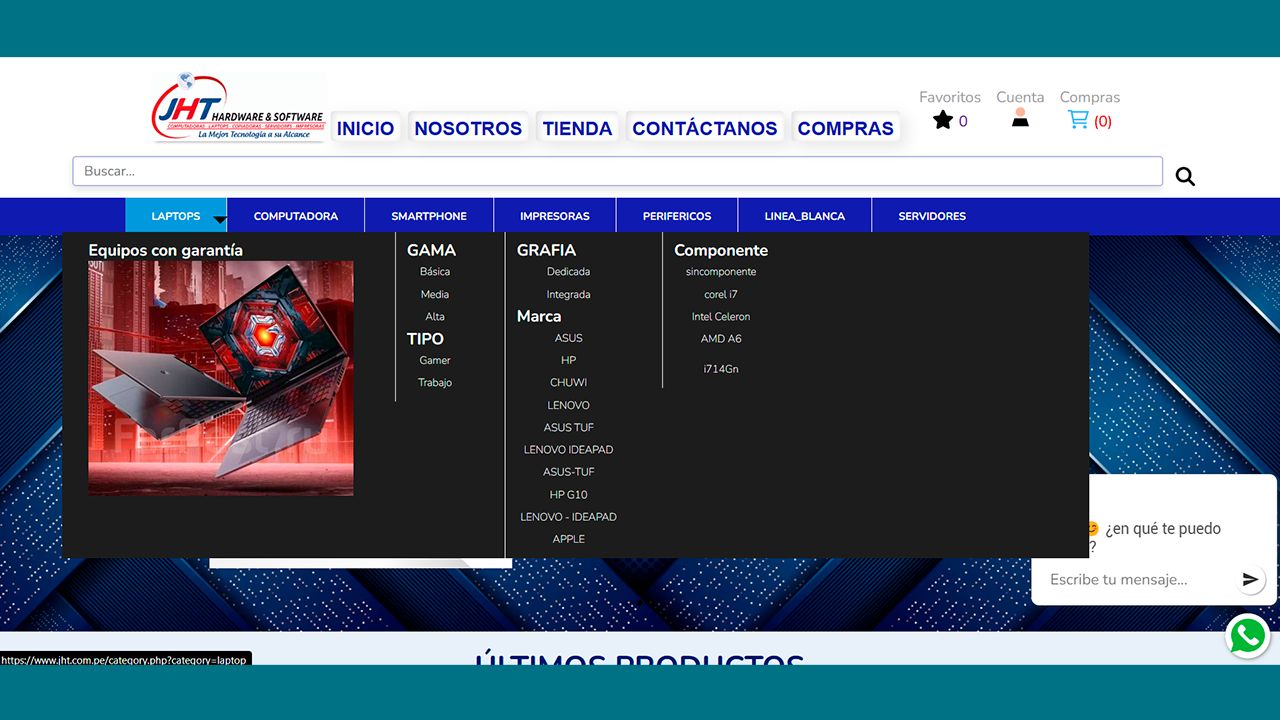Filter by Alta gama
Image resolution: width=1280 pixels, height=720 pixels.
[x=435, y=317]
